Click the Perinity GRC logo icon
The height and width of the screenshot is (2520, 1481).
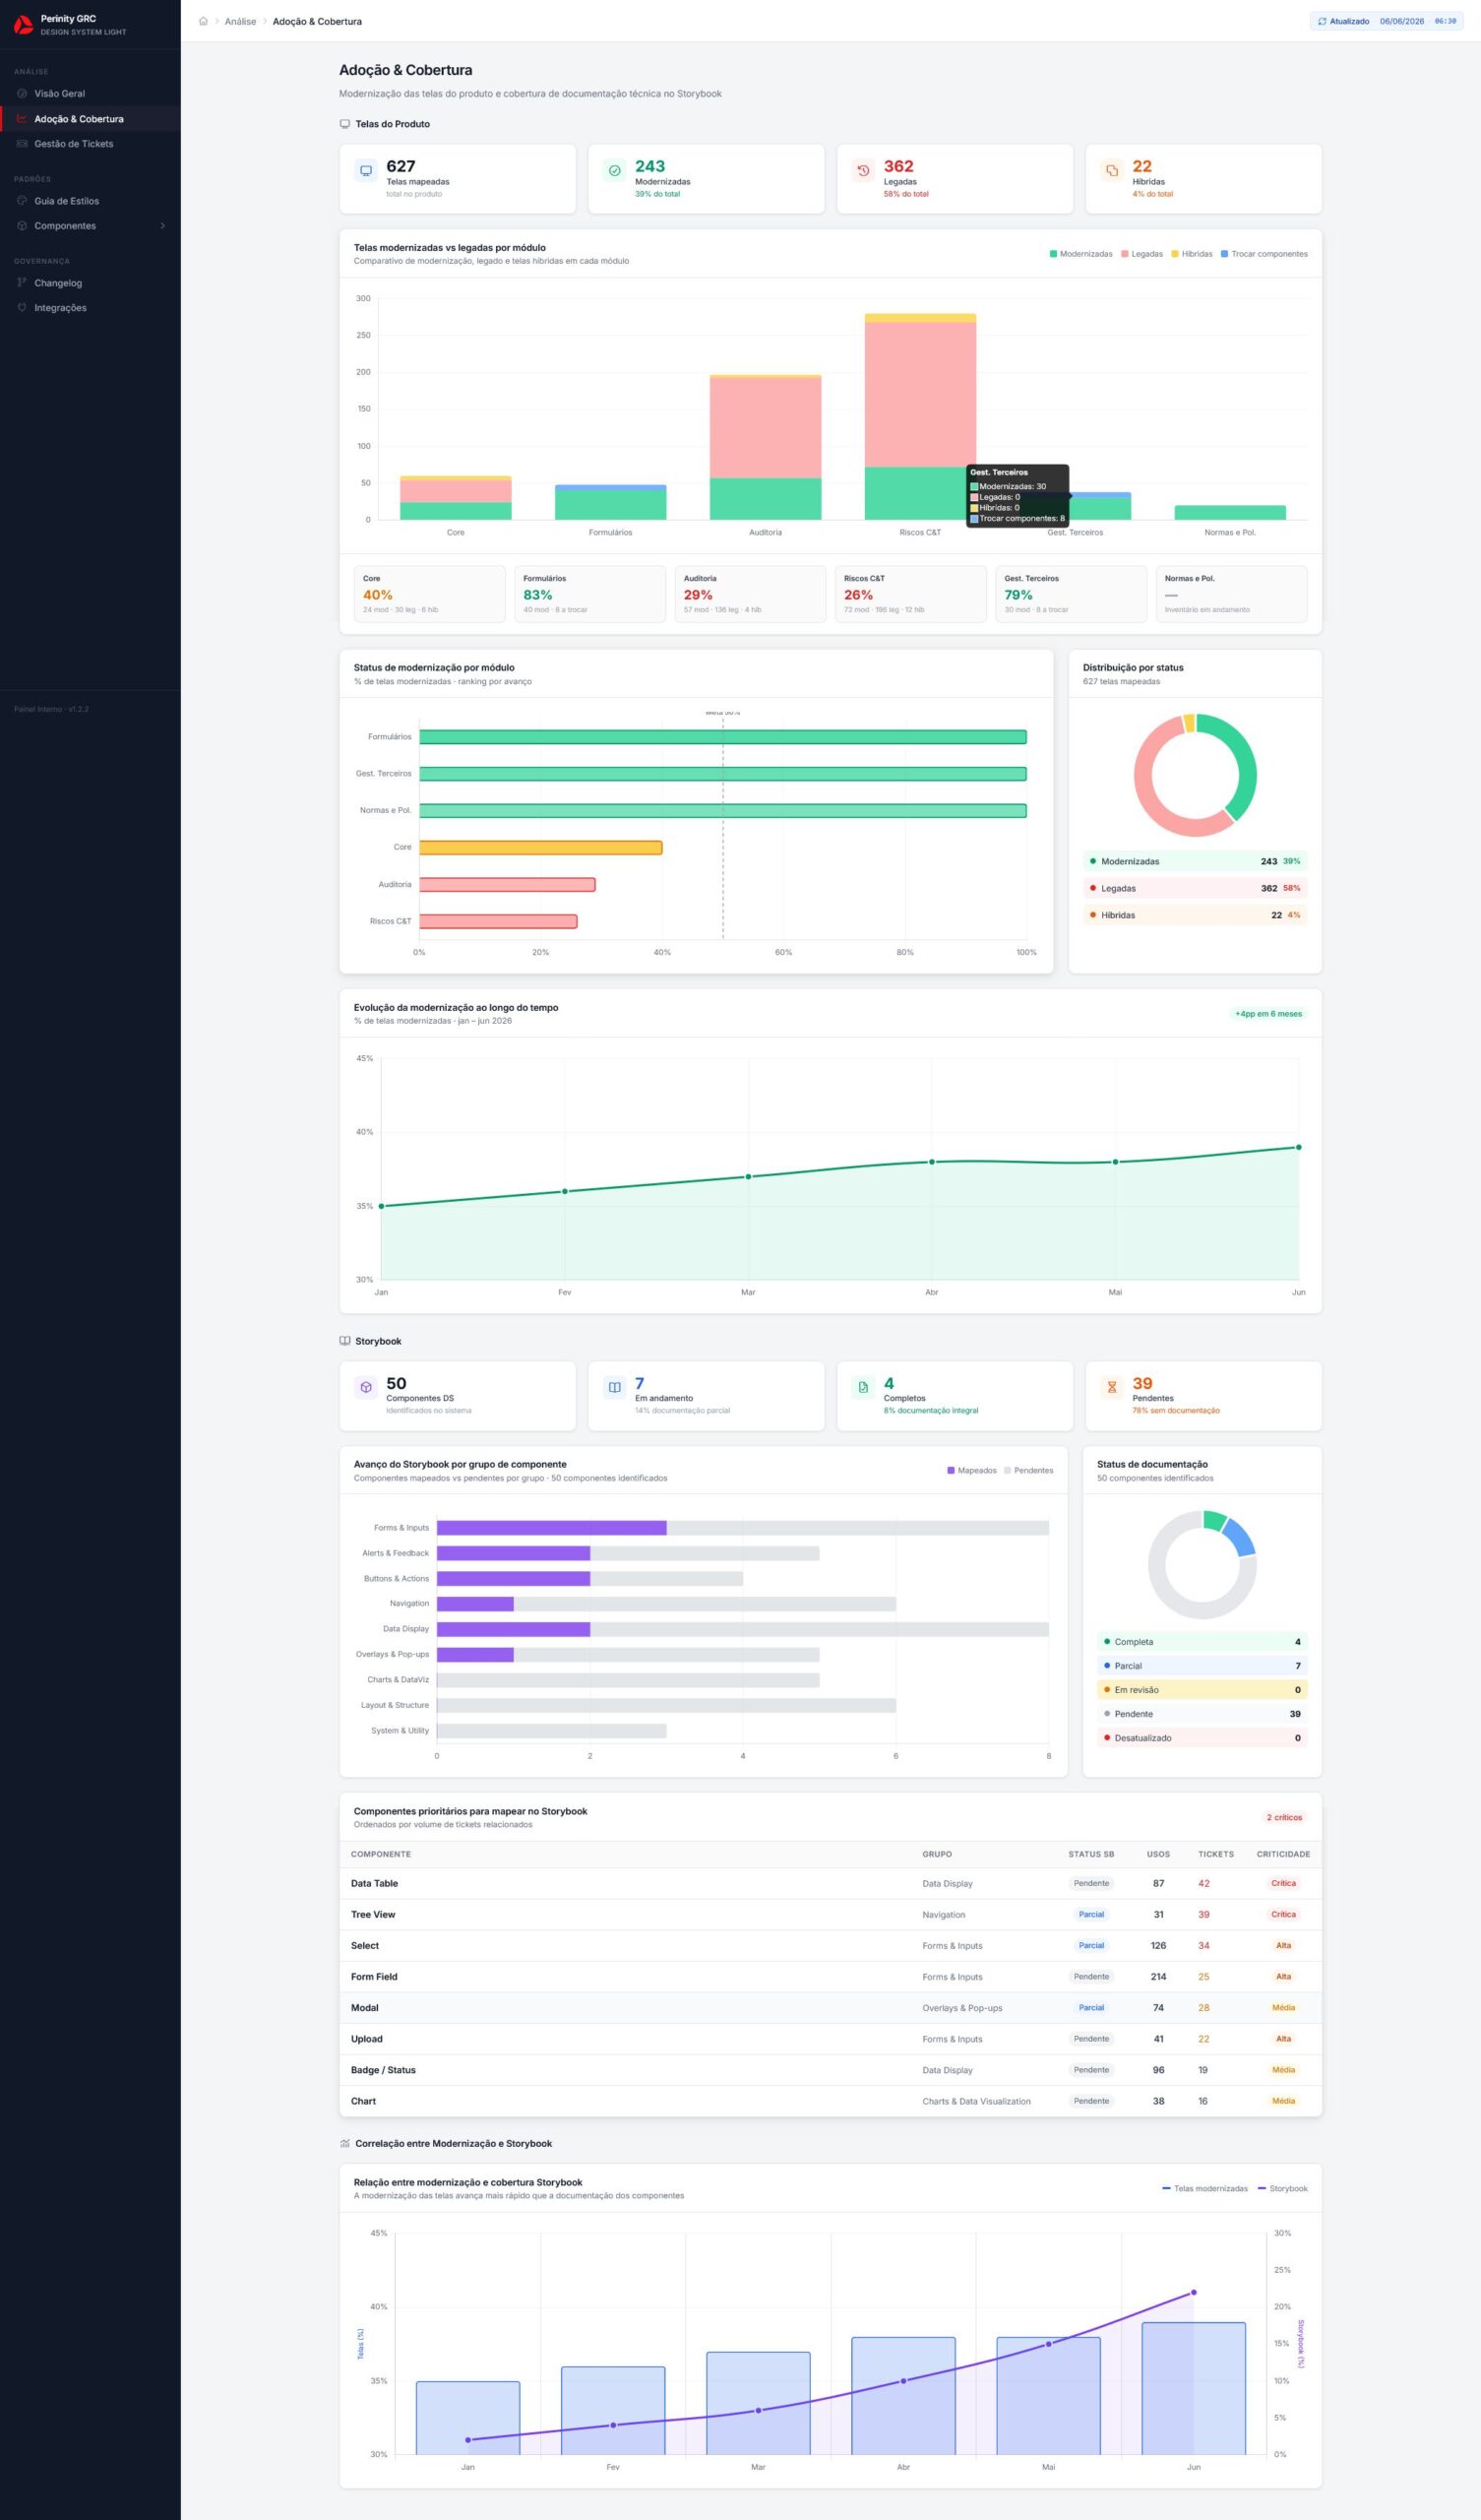pyautogui.click(x=23, y=24)
